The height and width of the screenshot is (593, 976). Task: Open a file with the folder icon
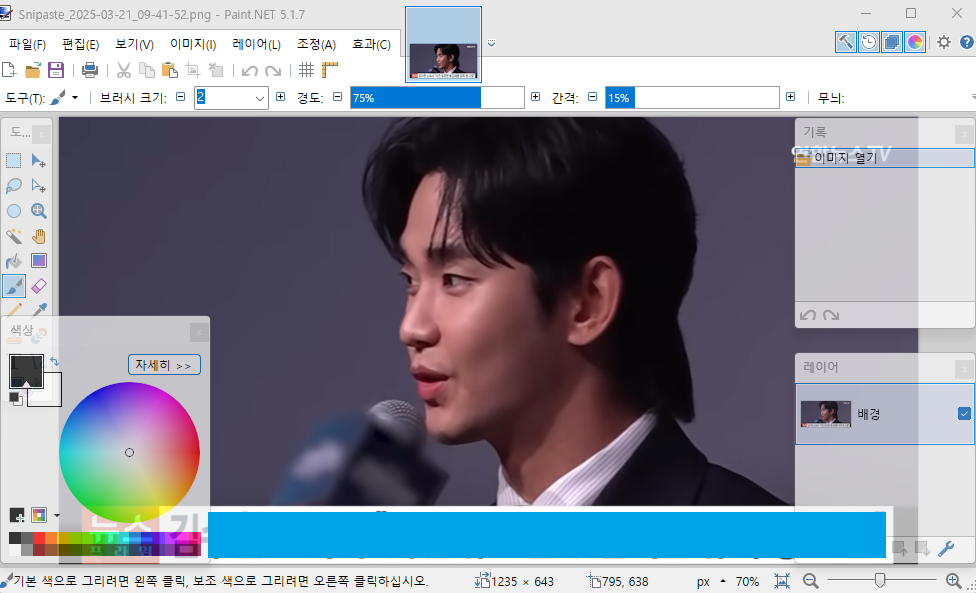tap(32, 70)
